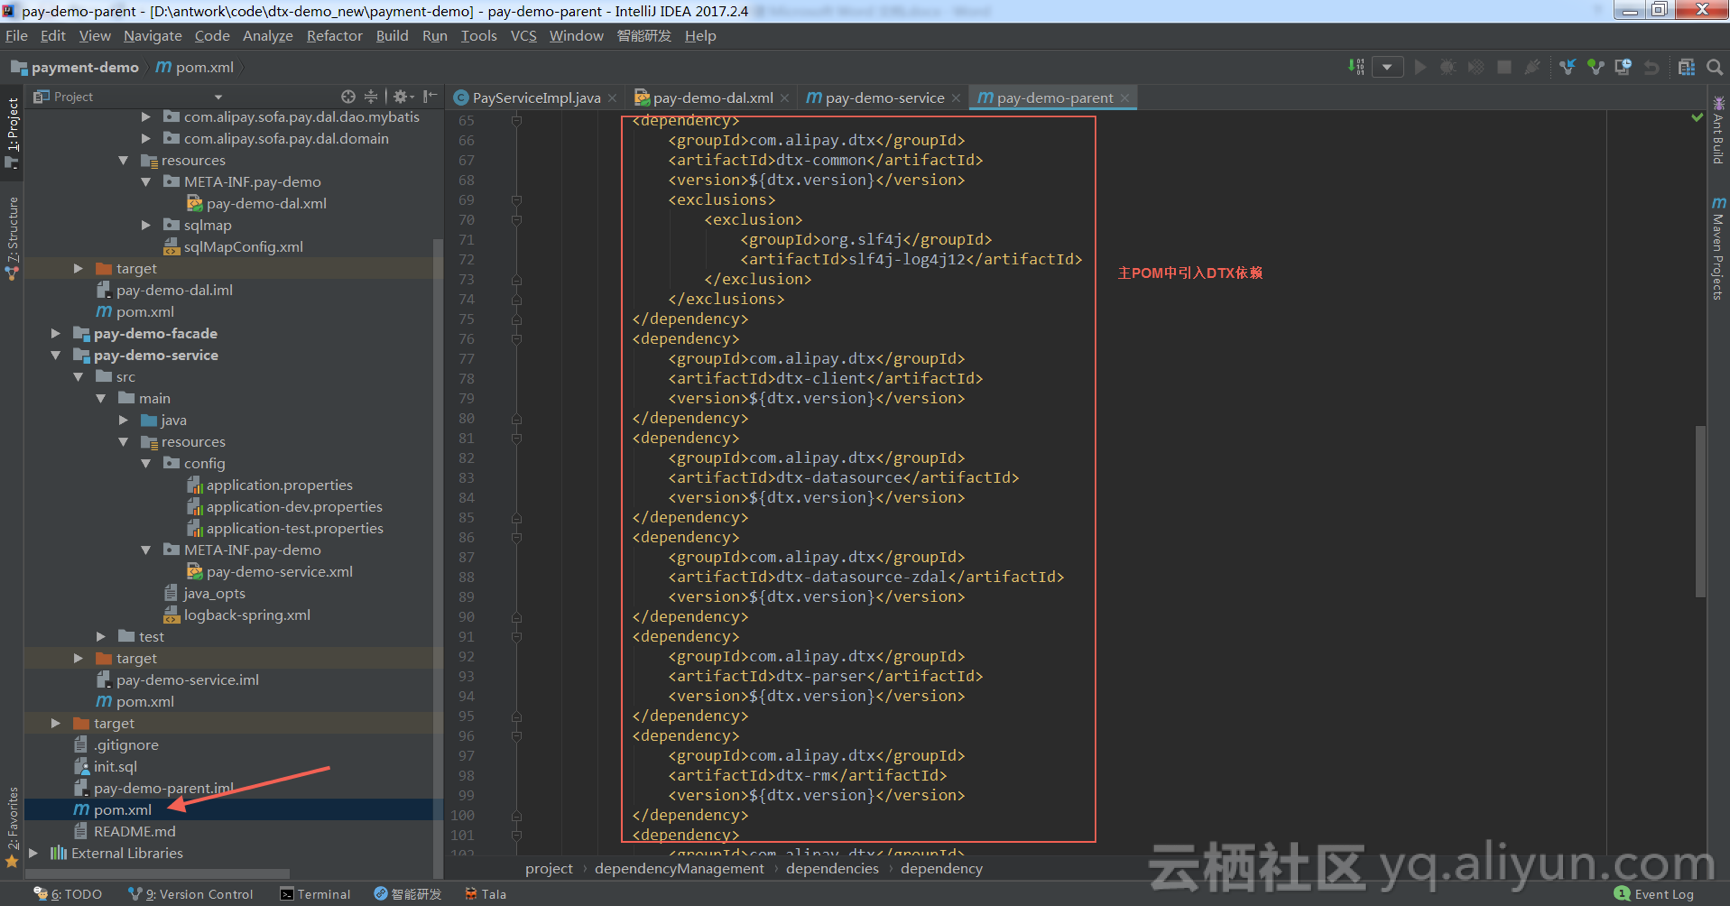
Task: Click the Stop square icon
Action: (1503, 67)
